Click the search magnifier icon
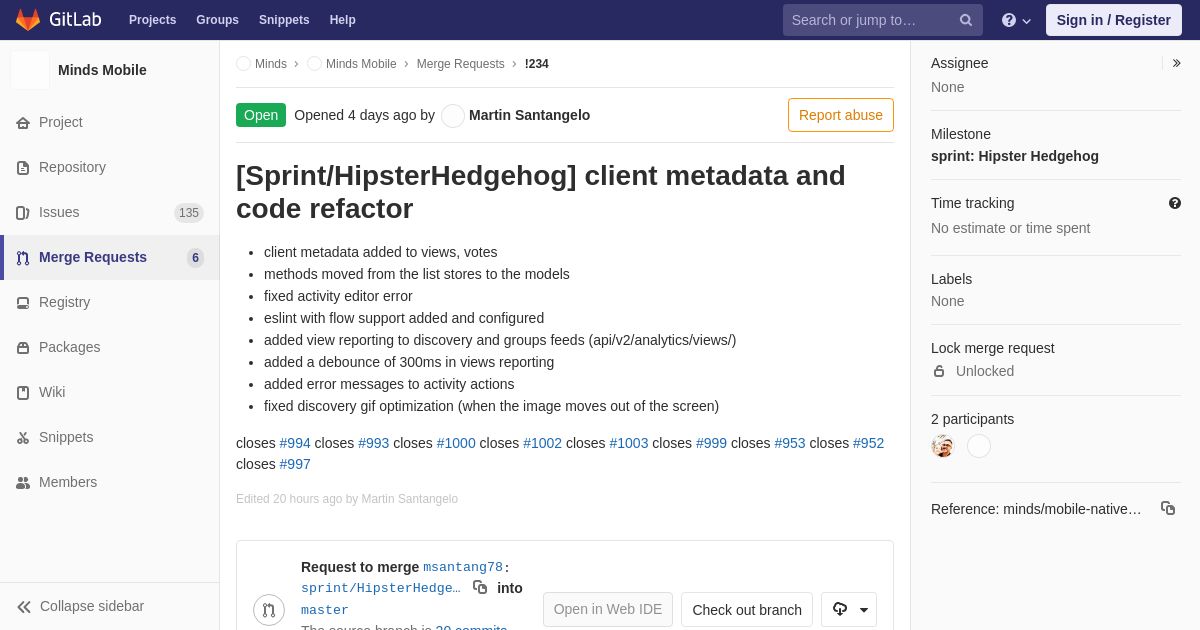 [966, 20]
